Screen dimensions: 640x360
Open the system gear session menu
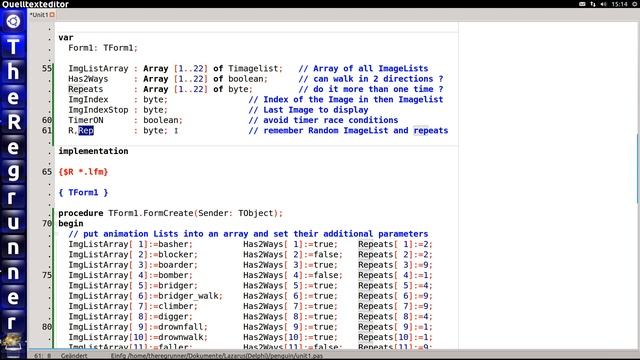[635, 4]
